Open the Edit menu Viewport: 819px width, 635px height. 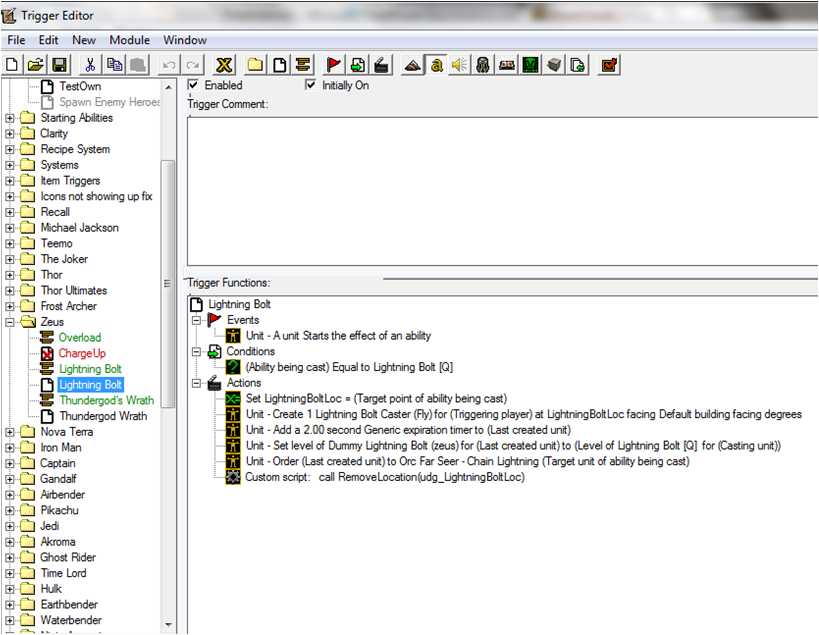click(48, 40)
